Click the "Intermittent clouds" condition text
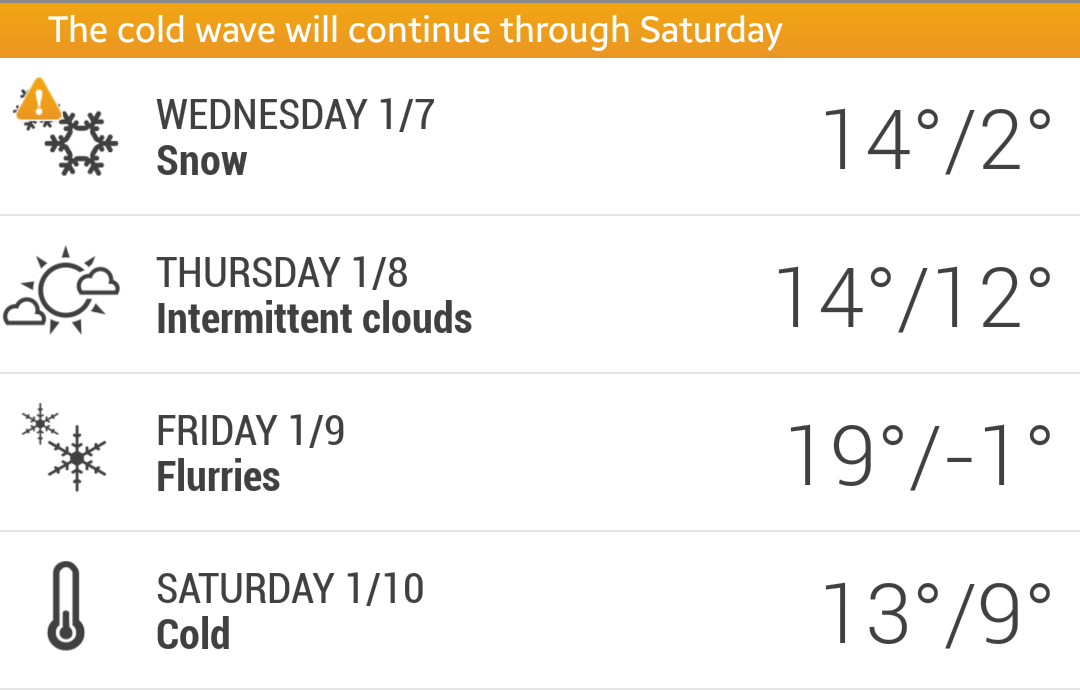The height and width of the screenshot is (690, 1080). [x=314, y=319]
